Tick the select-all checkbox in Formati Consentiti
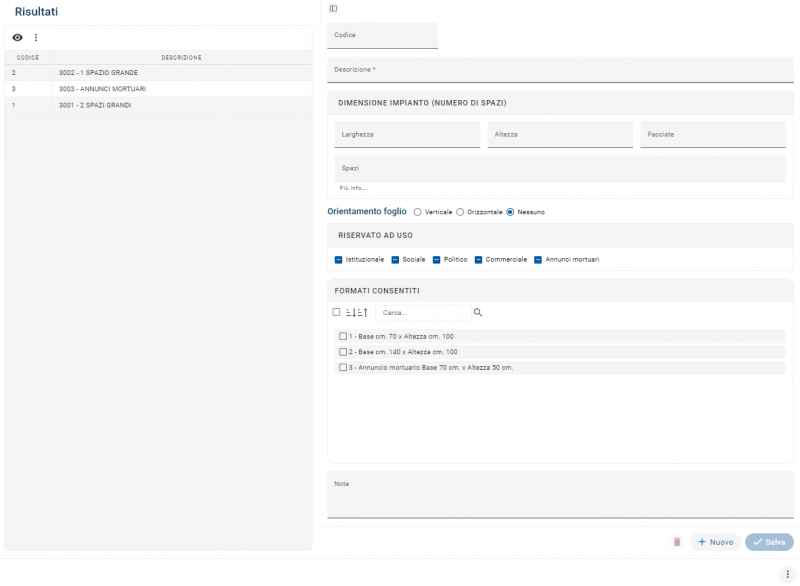Image resolution: width=800 pixels, height=586 pixels. pyautogui.click(x=337, y=313)
